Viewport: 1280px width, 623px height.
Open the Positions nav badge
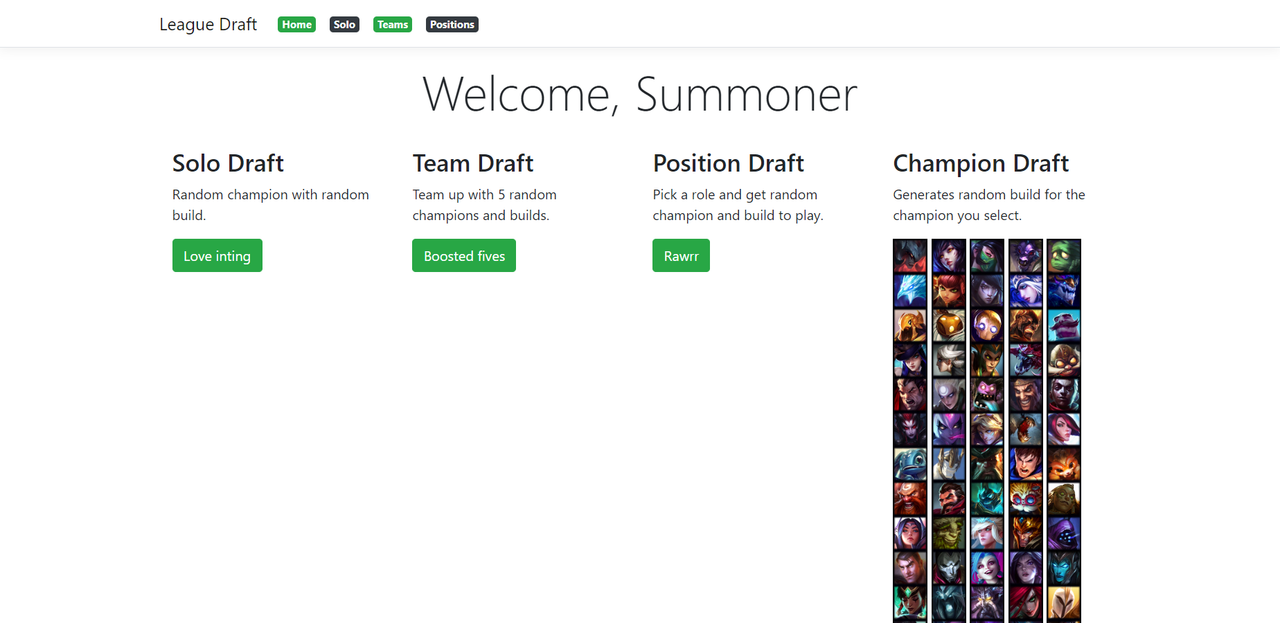coord(452,24)
